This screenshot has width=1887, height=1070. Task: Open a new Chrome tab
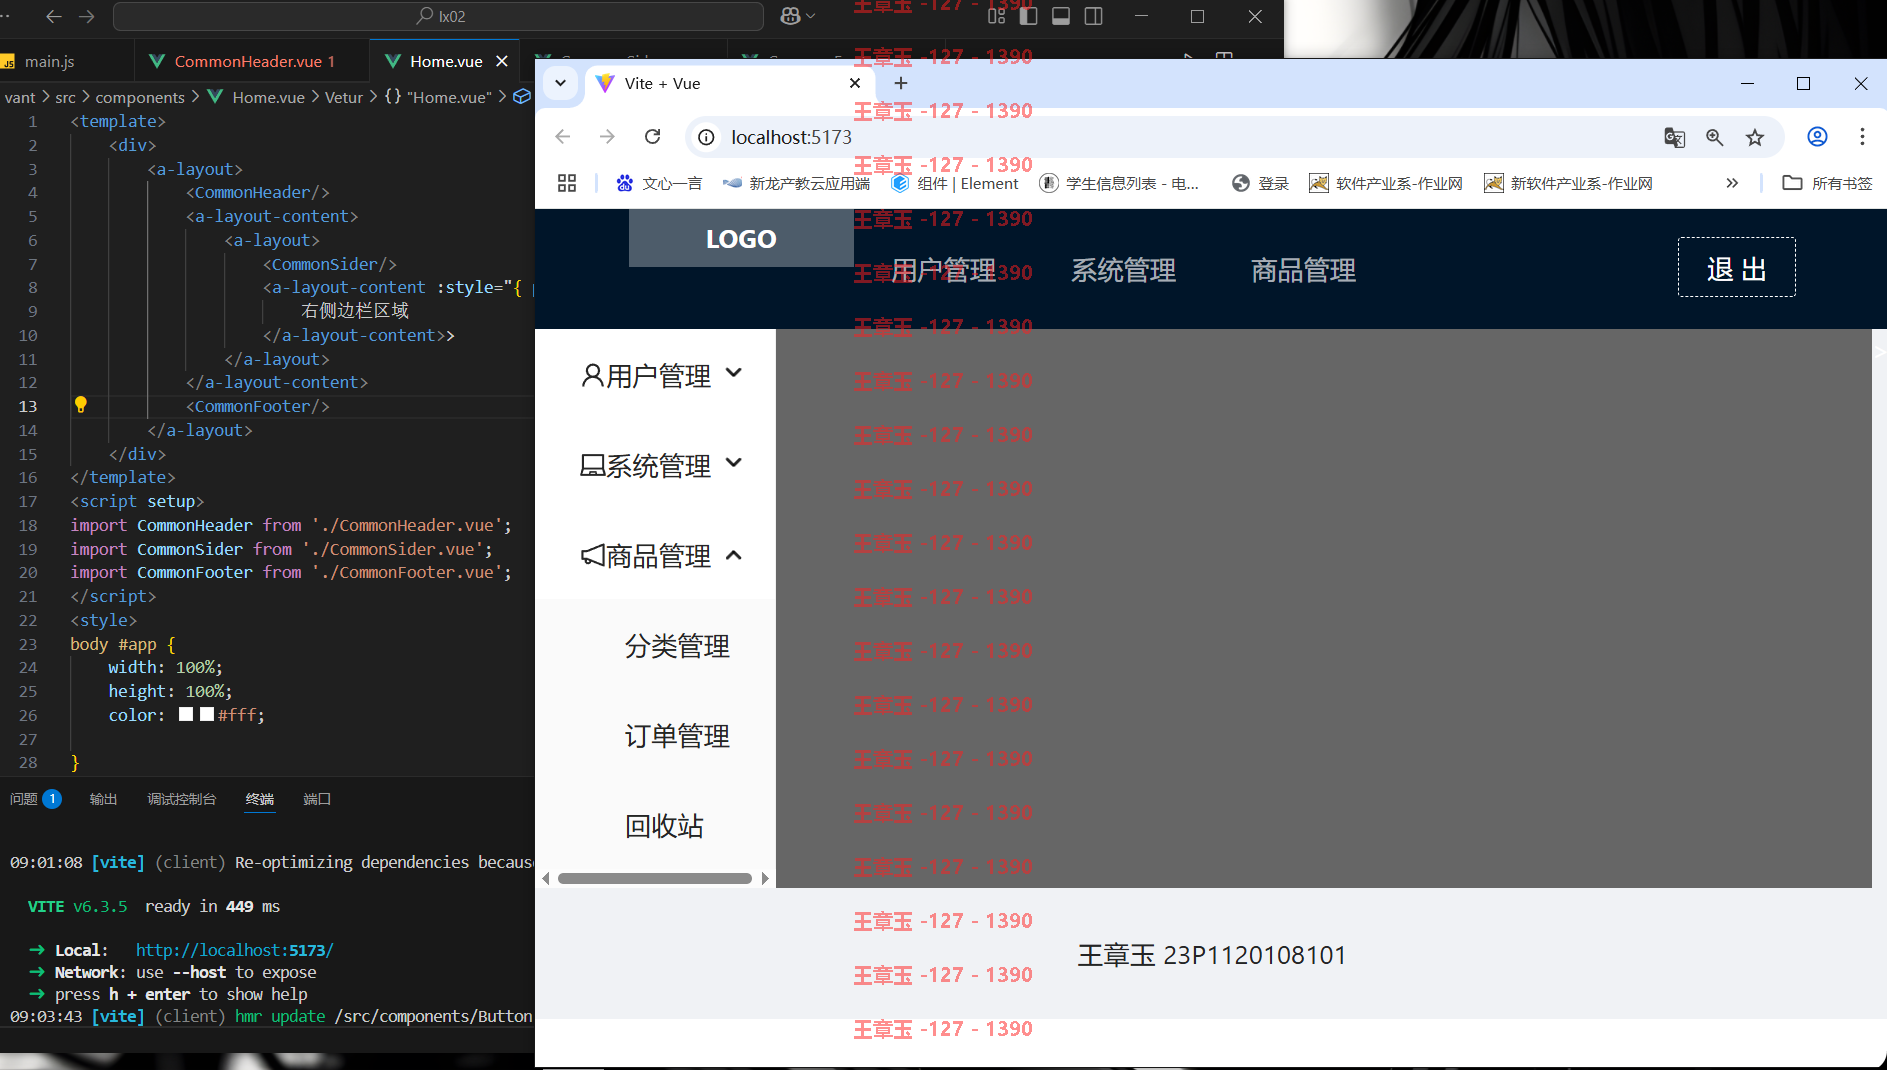click(x=901, y=83)
